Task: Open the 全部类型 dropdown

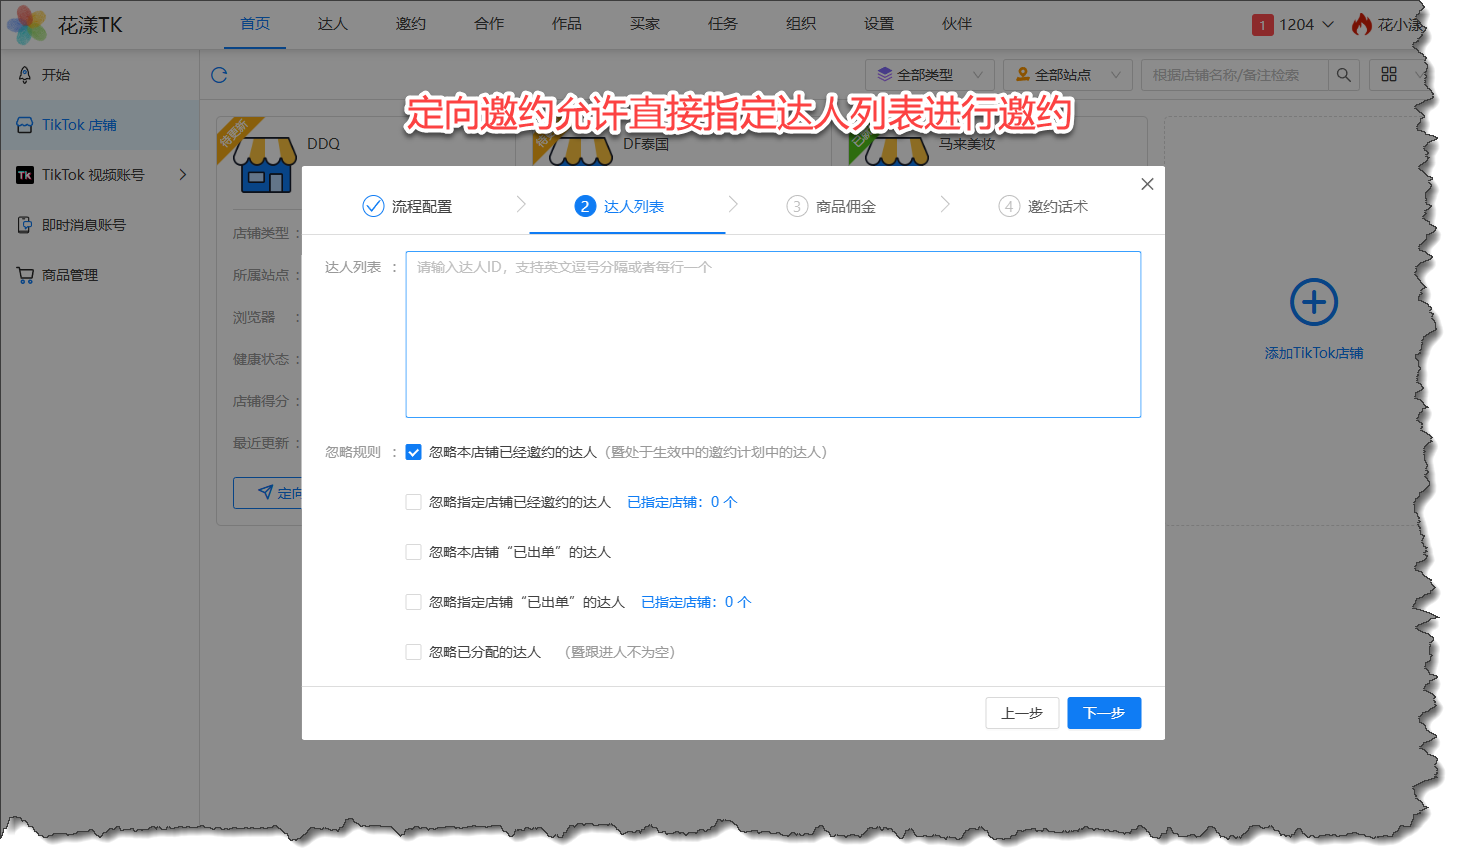Action: (929, 75)
